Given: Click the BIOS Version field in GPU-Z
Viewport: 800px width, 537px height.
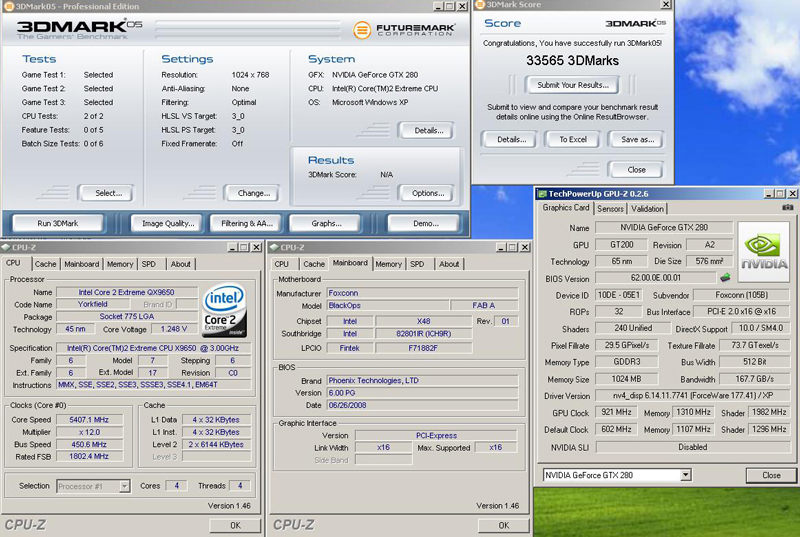Looking at the screenshot, I should pos(656,278).
